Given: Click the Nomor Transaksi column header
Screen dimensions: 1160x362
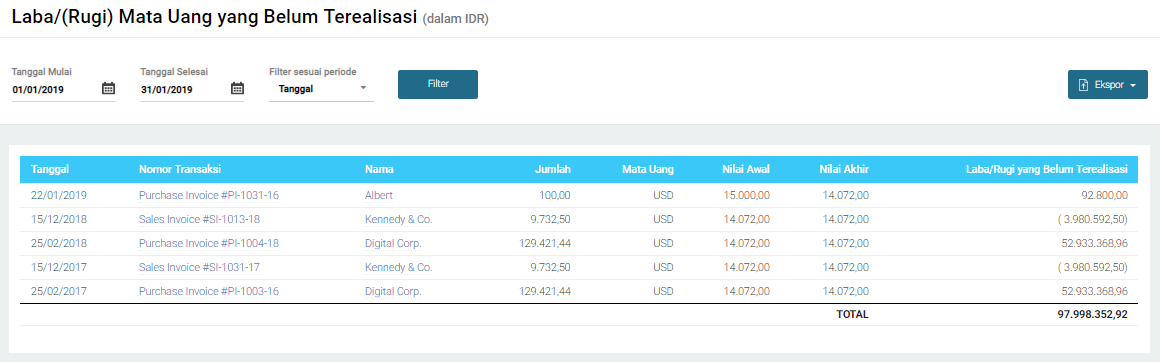Looking at the screenshot, I should click(x=181, y=170).
